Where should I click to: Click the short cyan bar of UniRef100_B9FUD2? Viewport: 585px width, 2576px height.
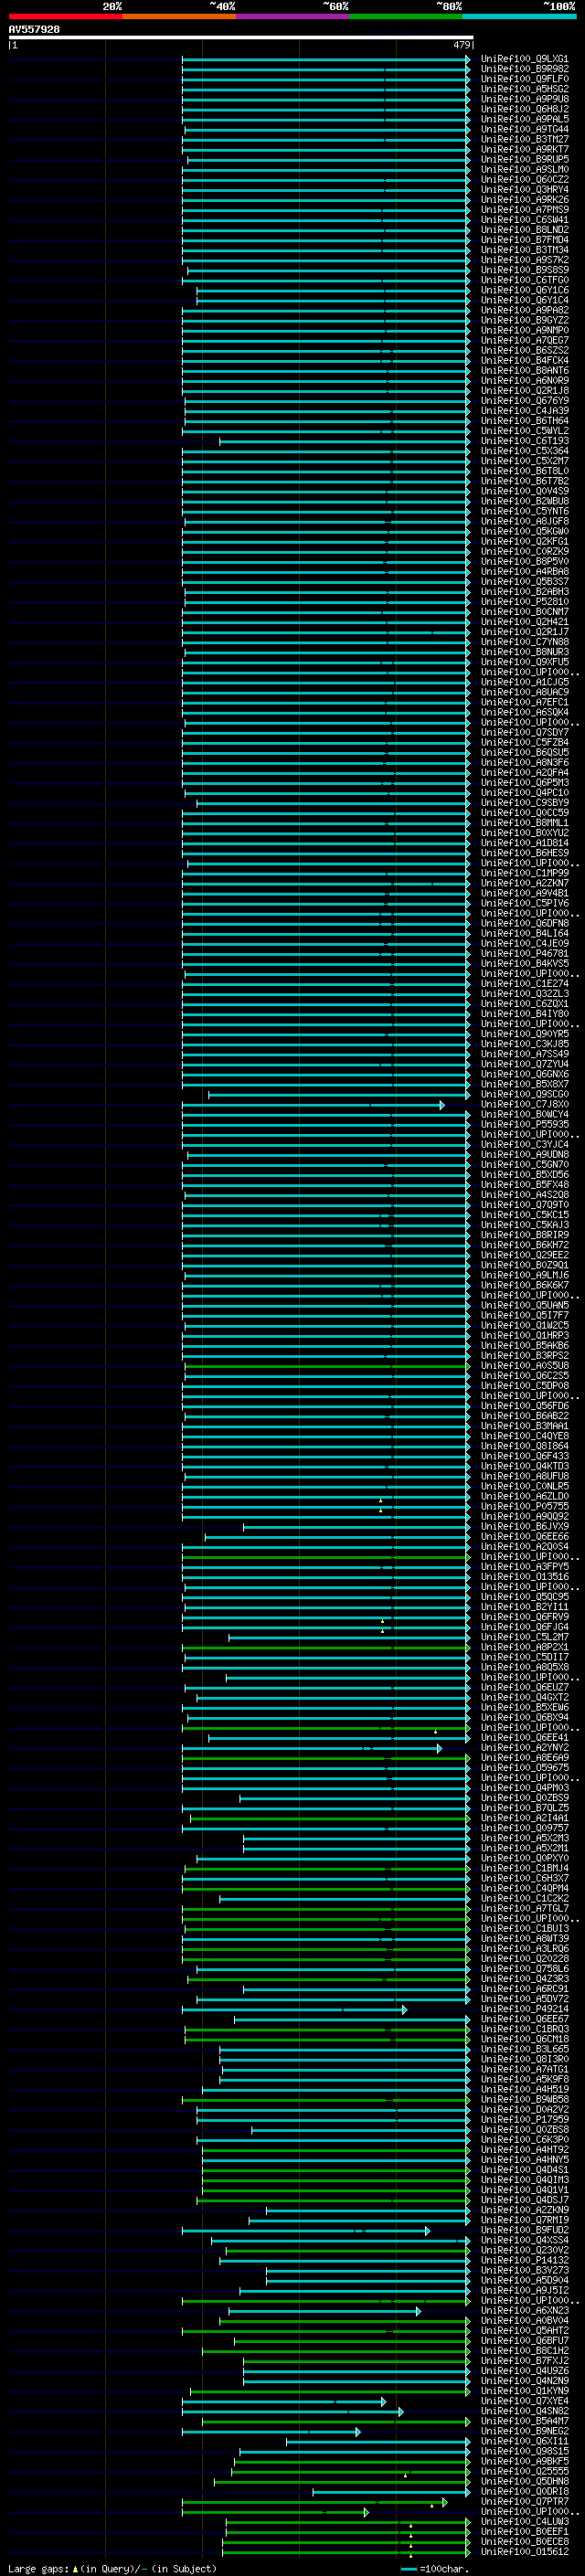coord(306,2231)
